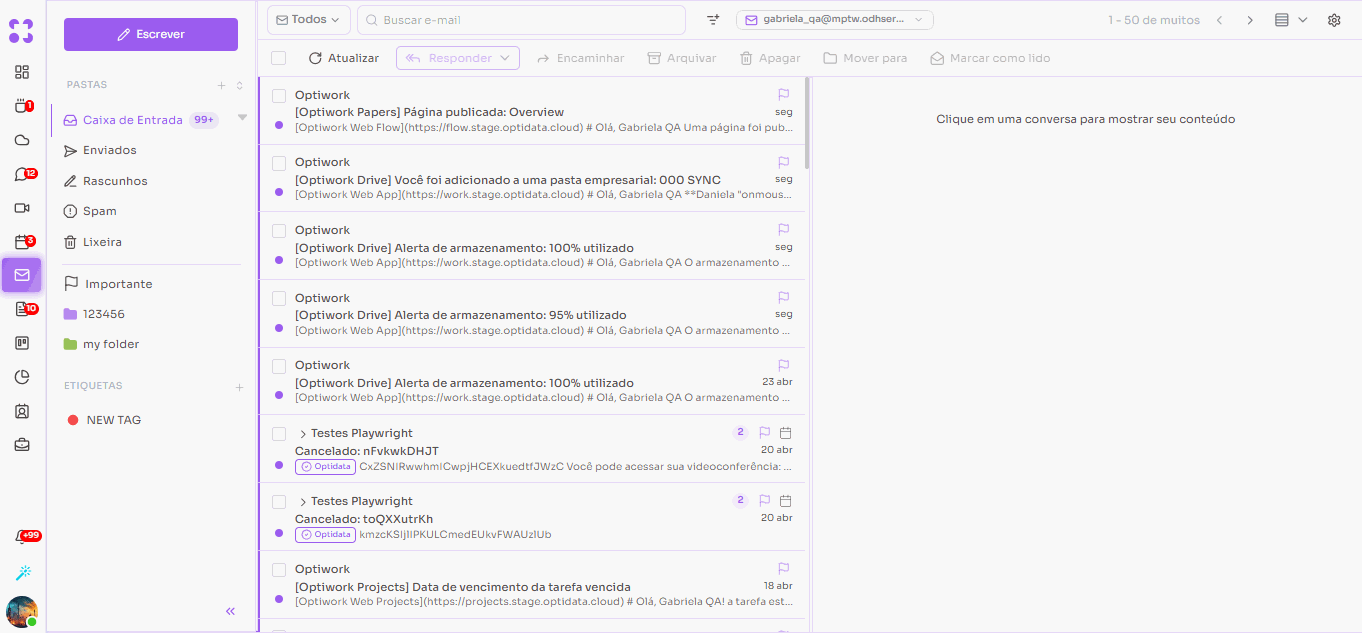Open search filter sliders icon
The width and height of the screenshot is (1362, 633).
tap(713, 20)
